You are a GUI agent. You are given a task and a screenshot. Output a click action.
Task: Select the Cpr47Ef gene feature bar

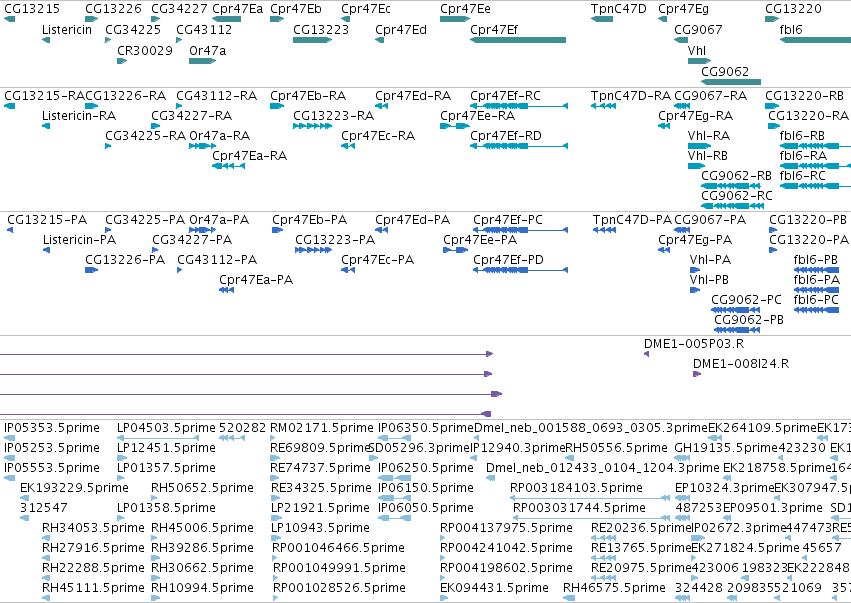(x=518, y=40)
